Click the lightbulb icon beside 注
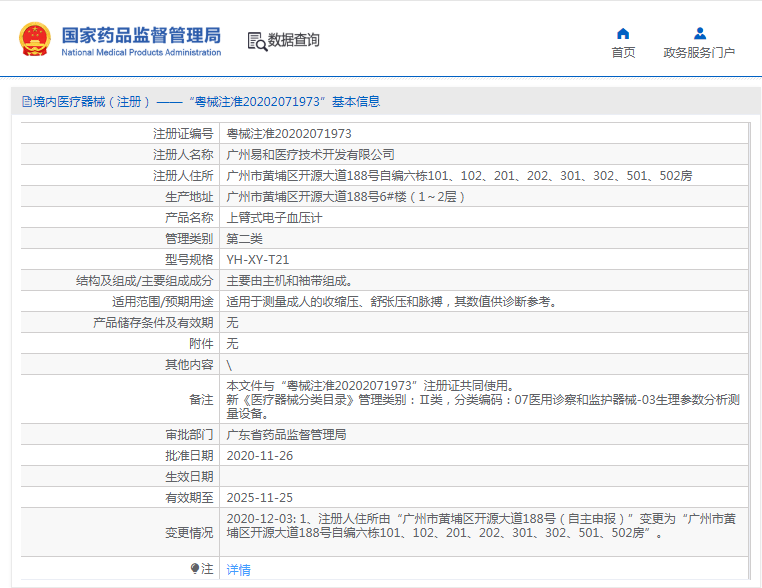 coord(194,569)
